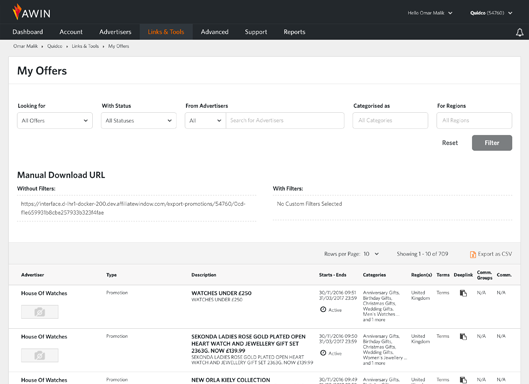This screenshot has width=529, height=384.
Task: Click Active clock icon for WATCHES UNDER £250
Action: click(x=323, y=309)
